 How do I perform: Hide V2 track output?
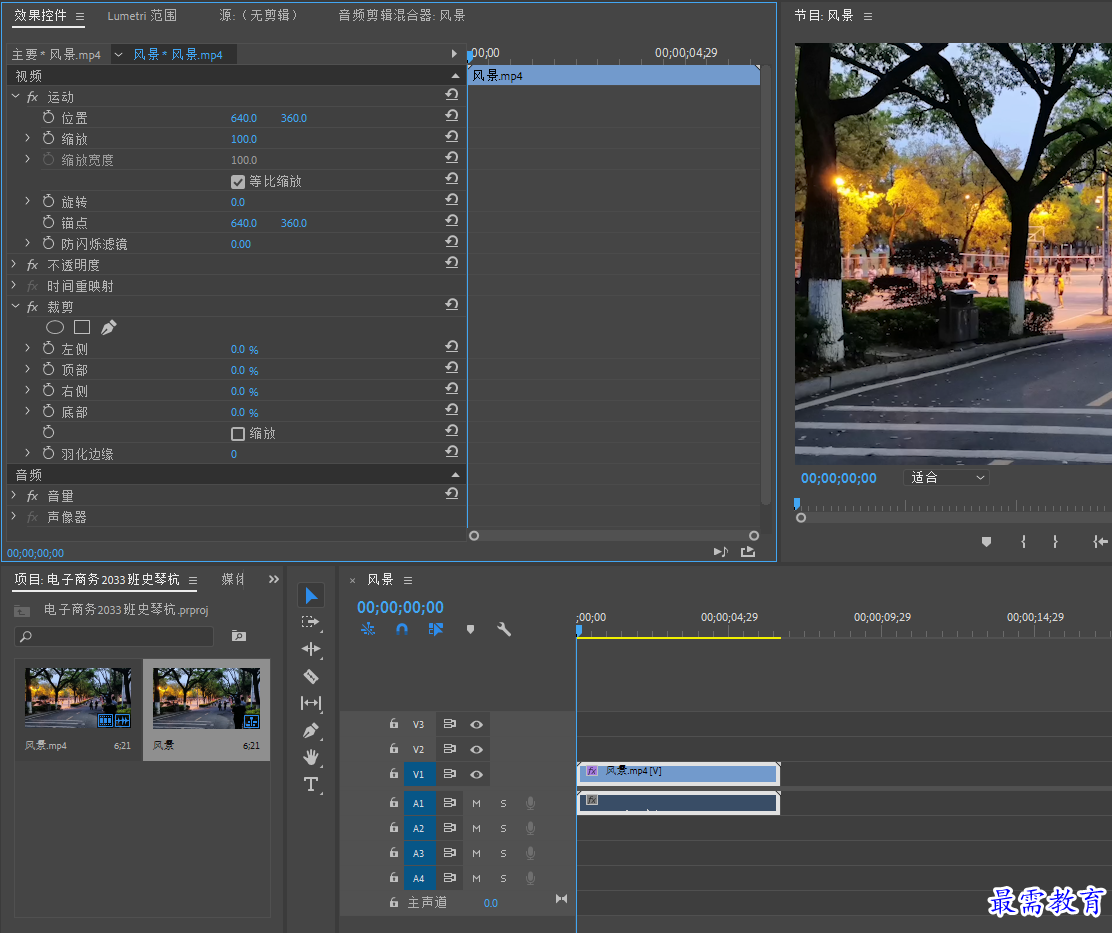(x=477, y=749)
